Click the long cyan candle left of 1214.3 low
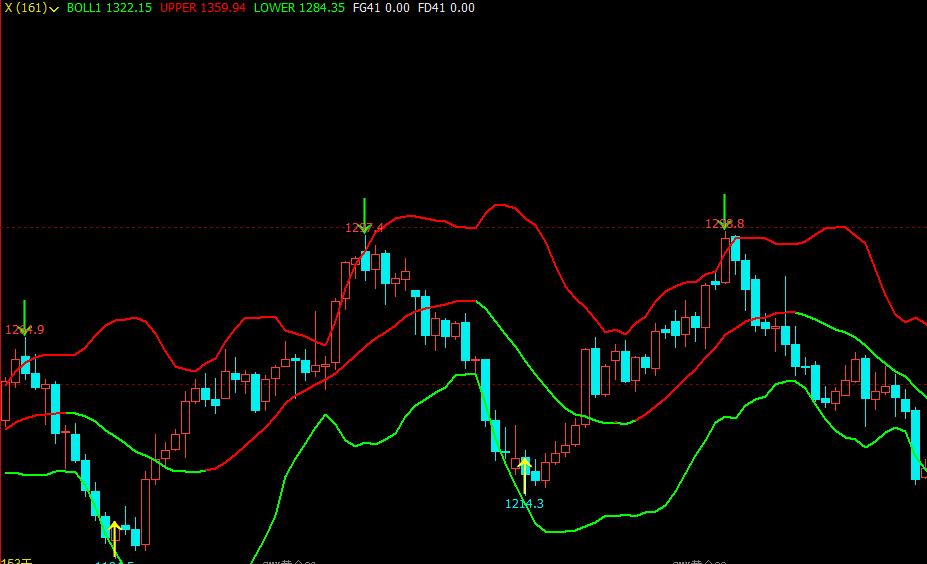This screenshot has width=927, height=564. [x=485, y=390]
